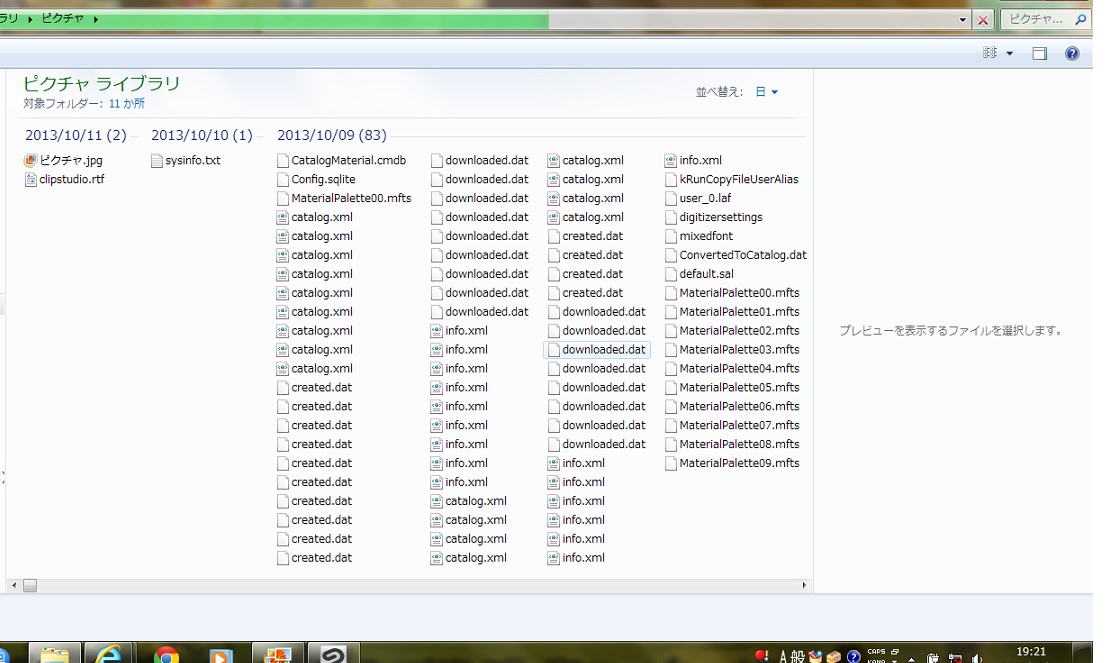Select the sysinfo.txt file icon
1113x663 pixels.
[x=157, y=160]
